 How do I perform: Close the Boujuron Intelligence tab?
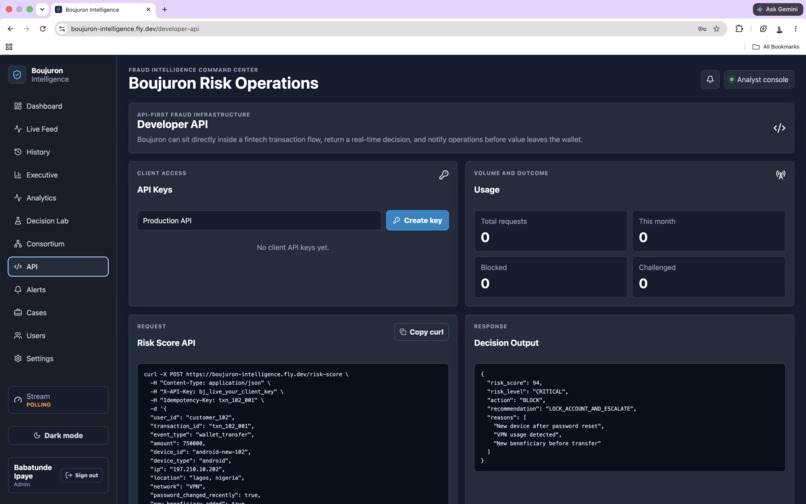[x=148, y=9]
